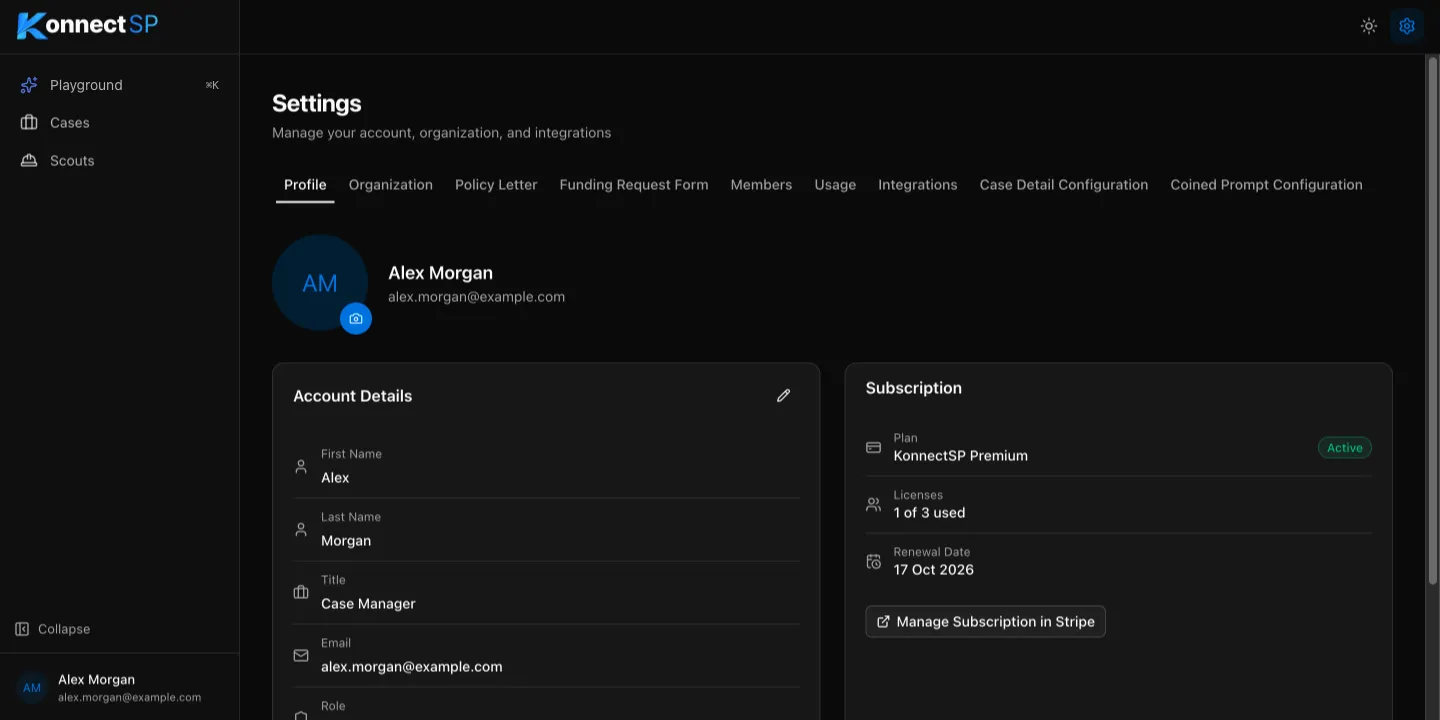Click the First Name value 'Alex'
Image resolution: width=1440 pixels, height=720 pixels.
tap(335, 478)
